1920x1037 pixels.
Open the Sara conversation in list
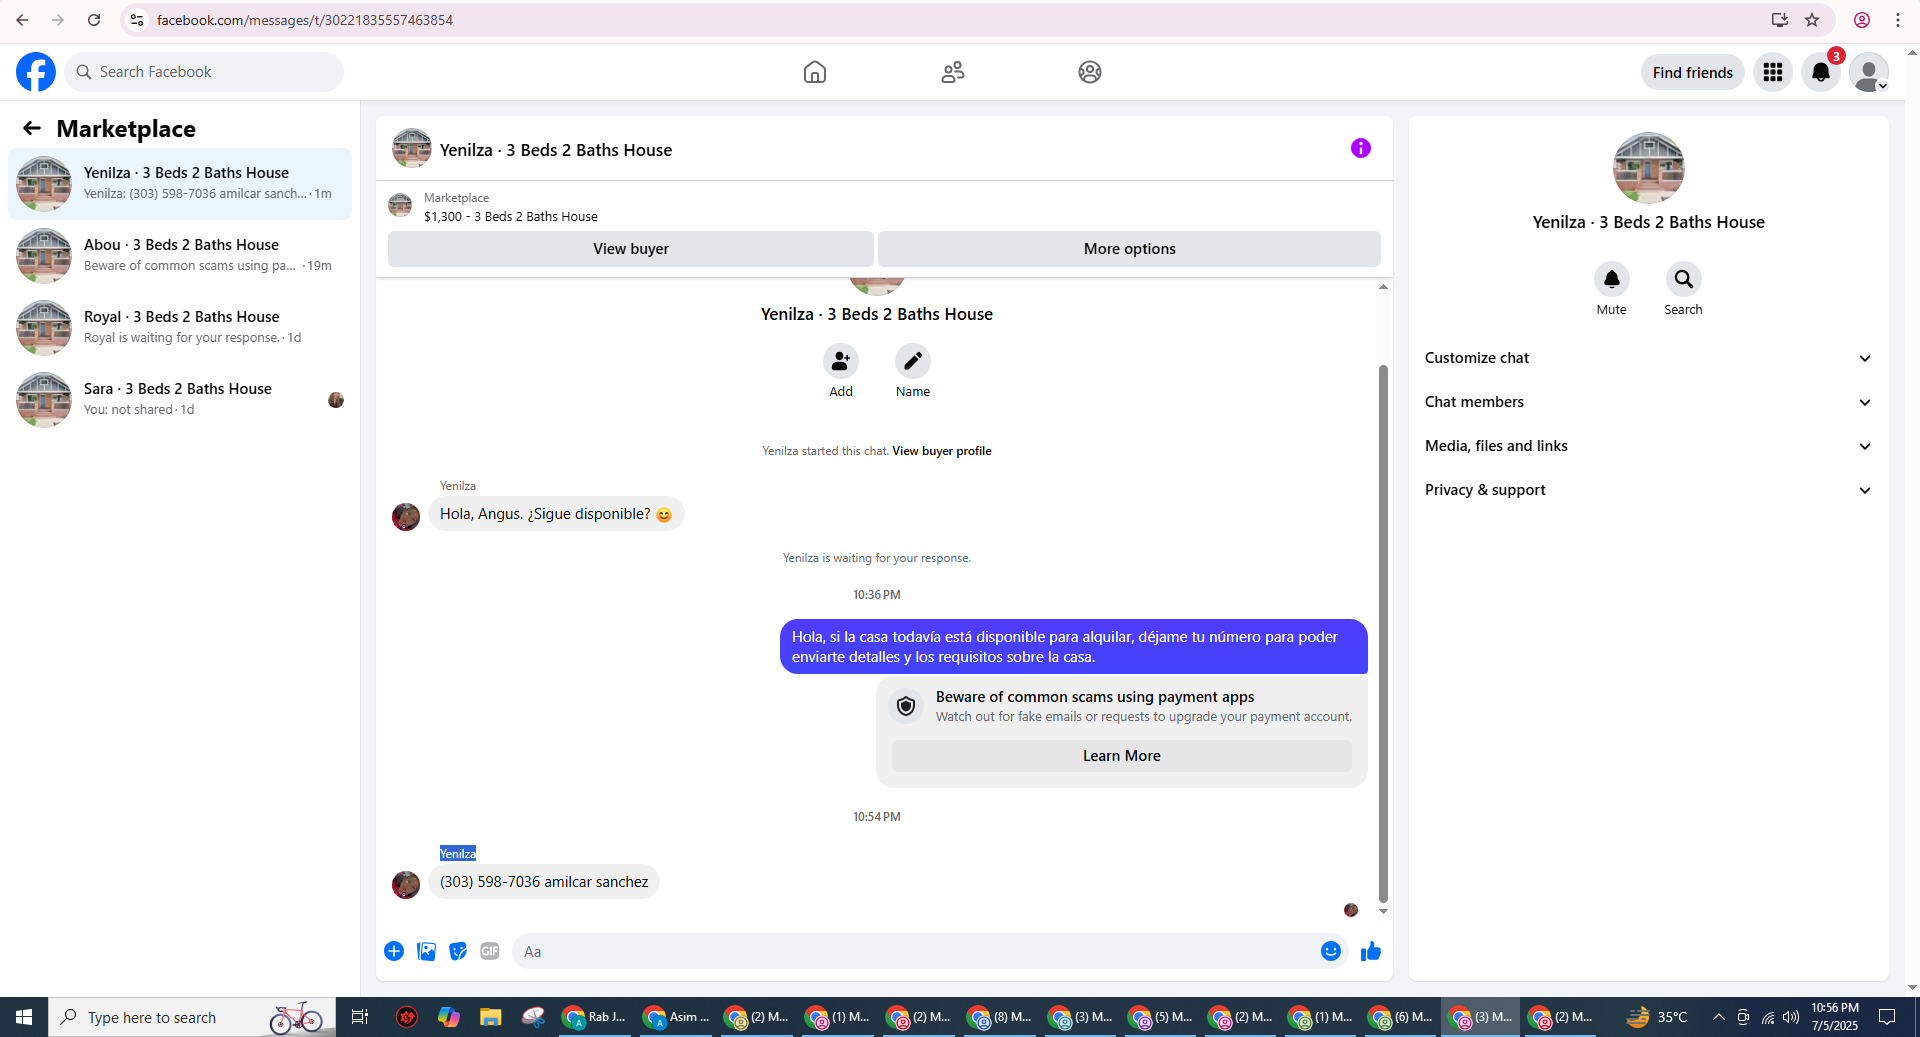tap(180, 400)
